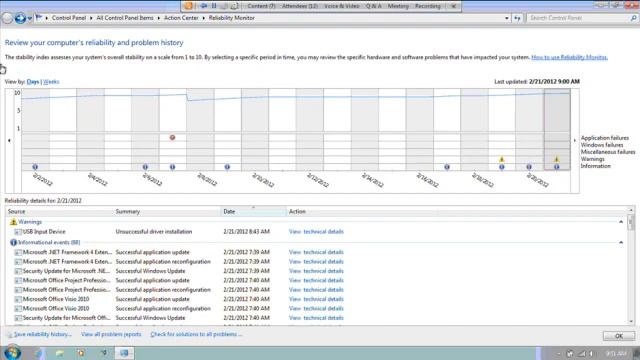Select the warning triangle on 2/21/2012
Viewport: 640px width, 360px height.
pyautogui.click(x=556, y=159)
